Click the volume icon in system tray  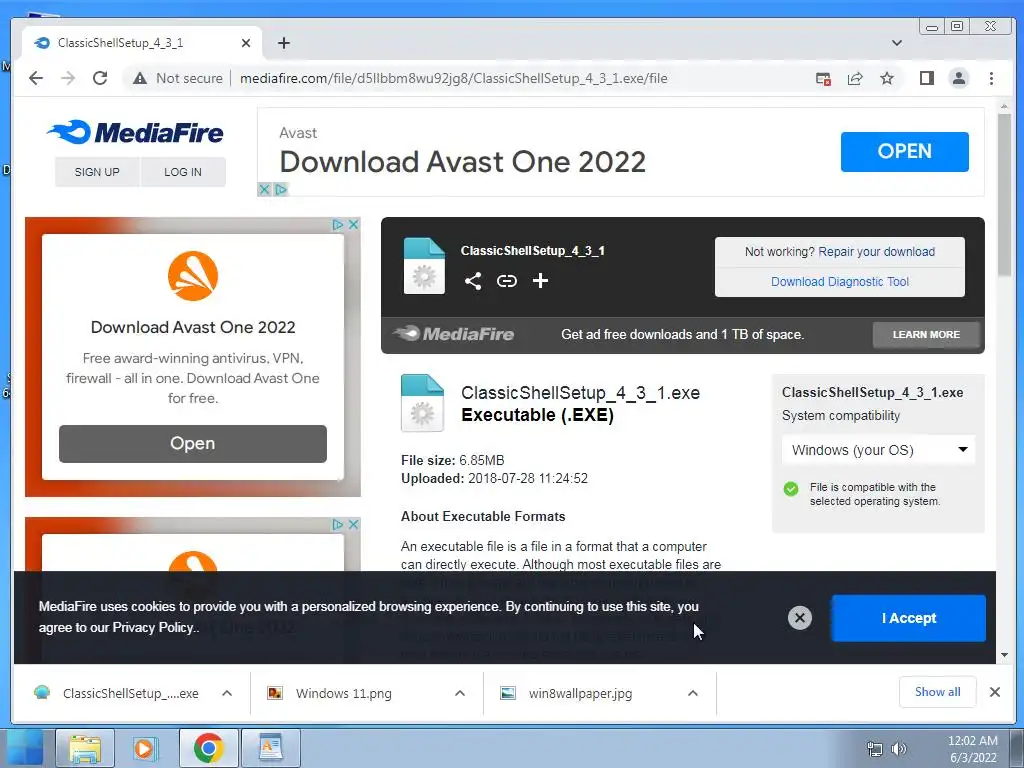[899, 749]
